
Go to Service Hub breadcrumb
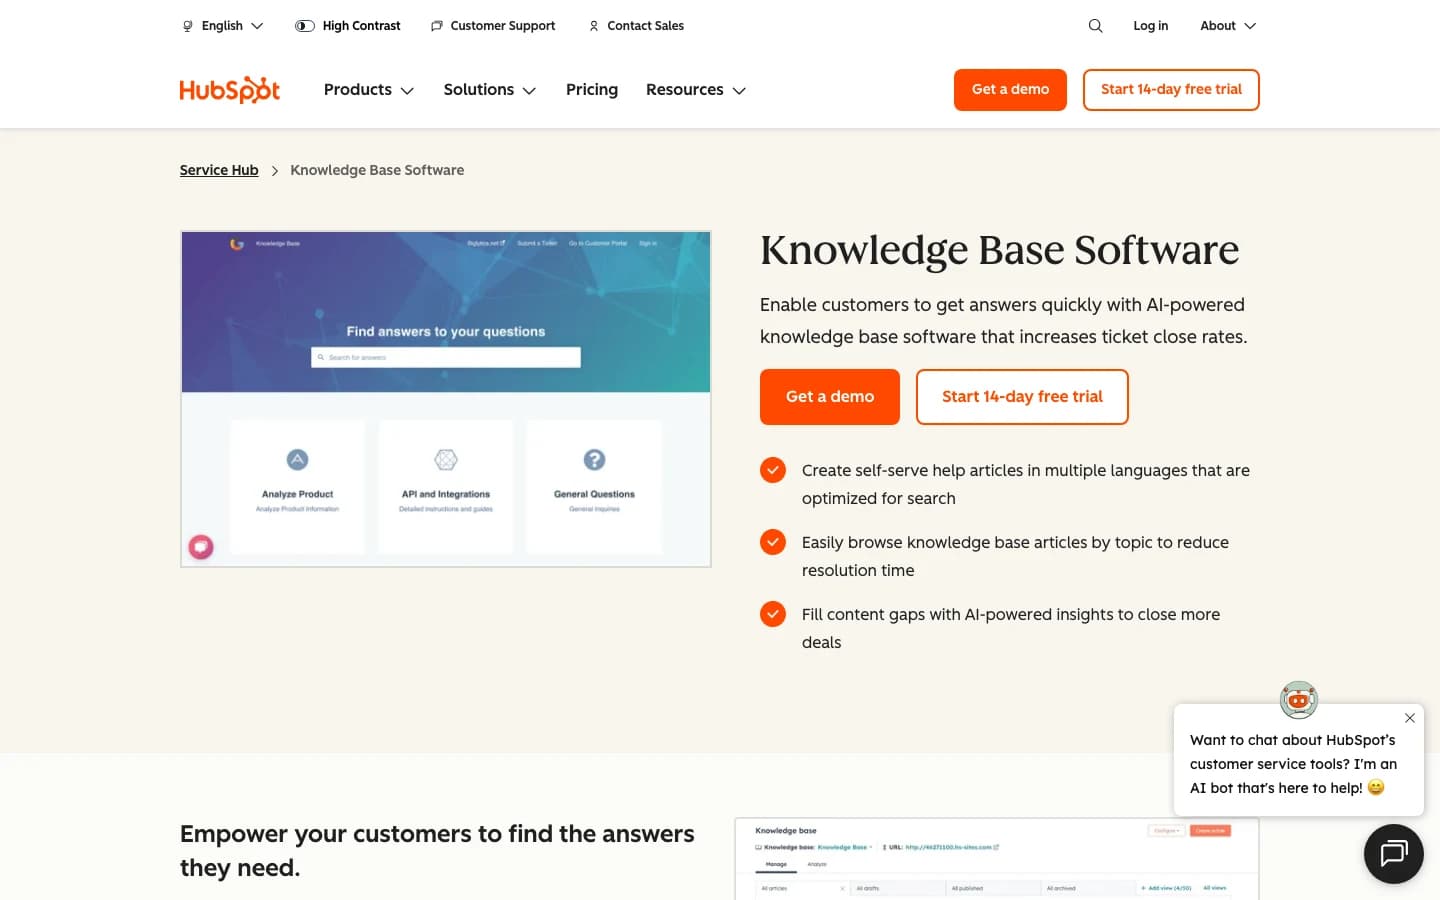point(219,170)
